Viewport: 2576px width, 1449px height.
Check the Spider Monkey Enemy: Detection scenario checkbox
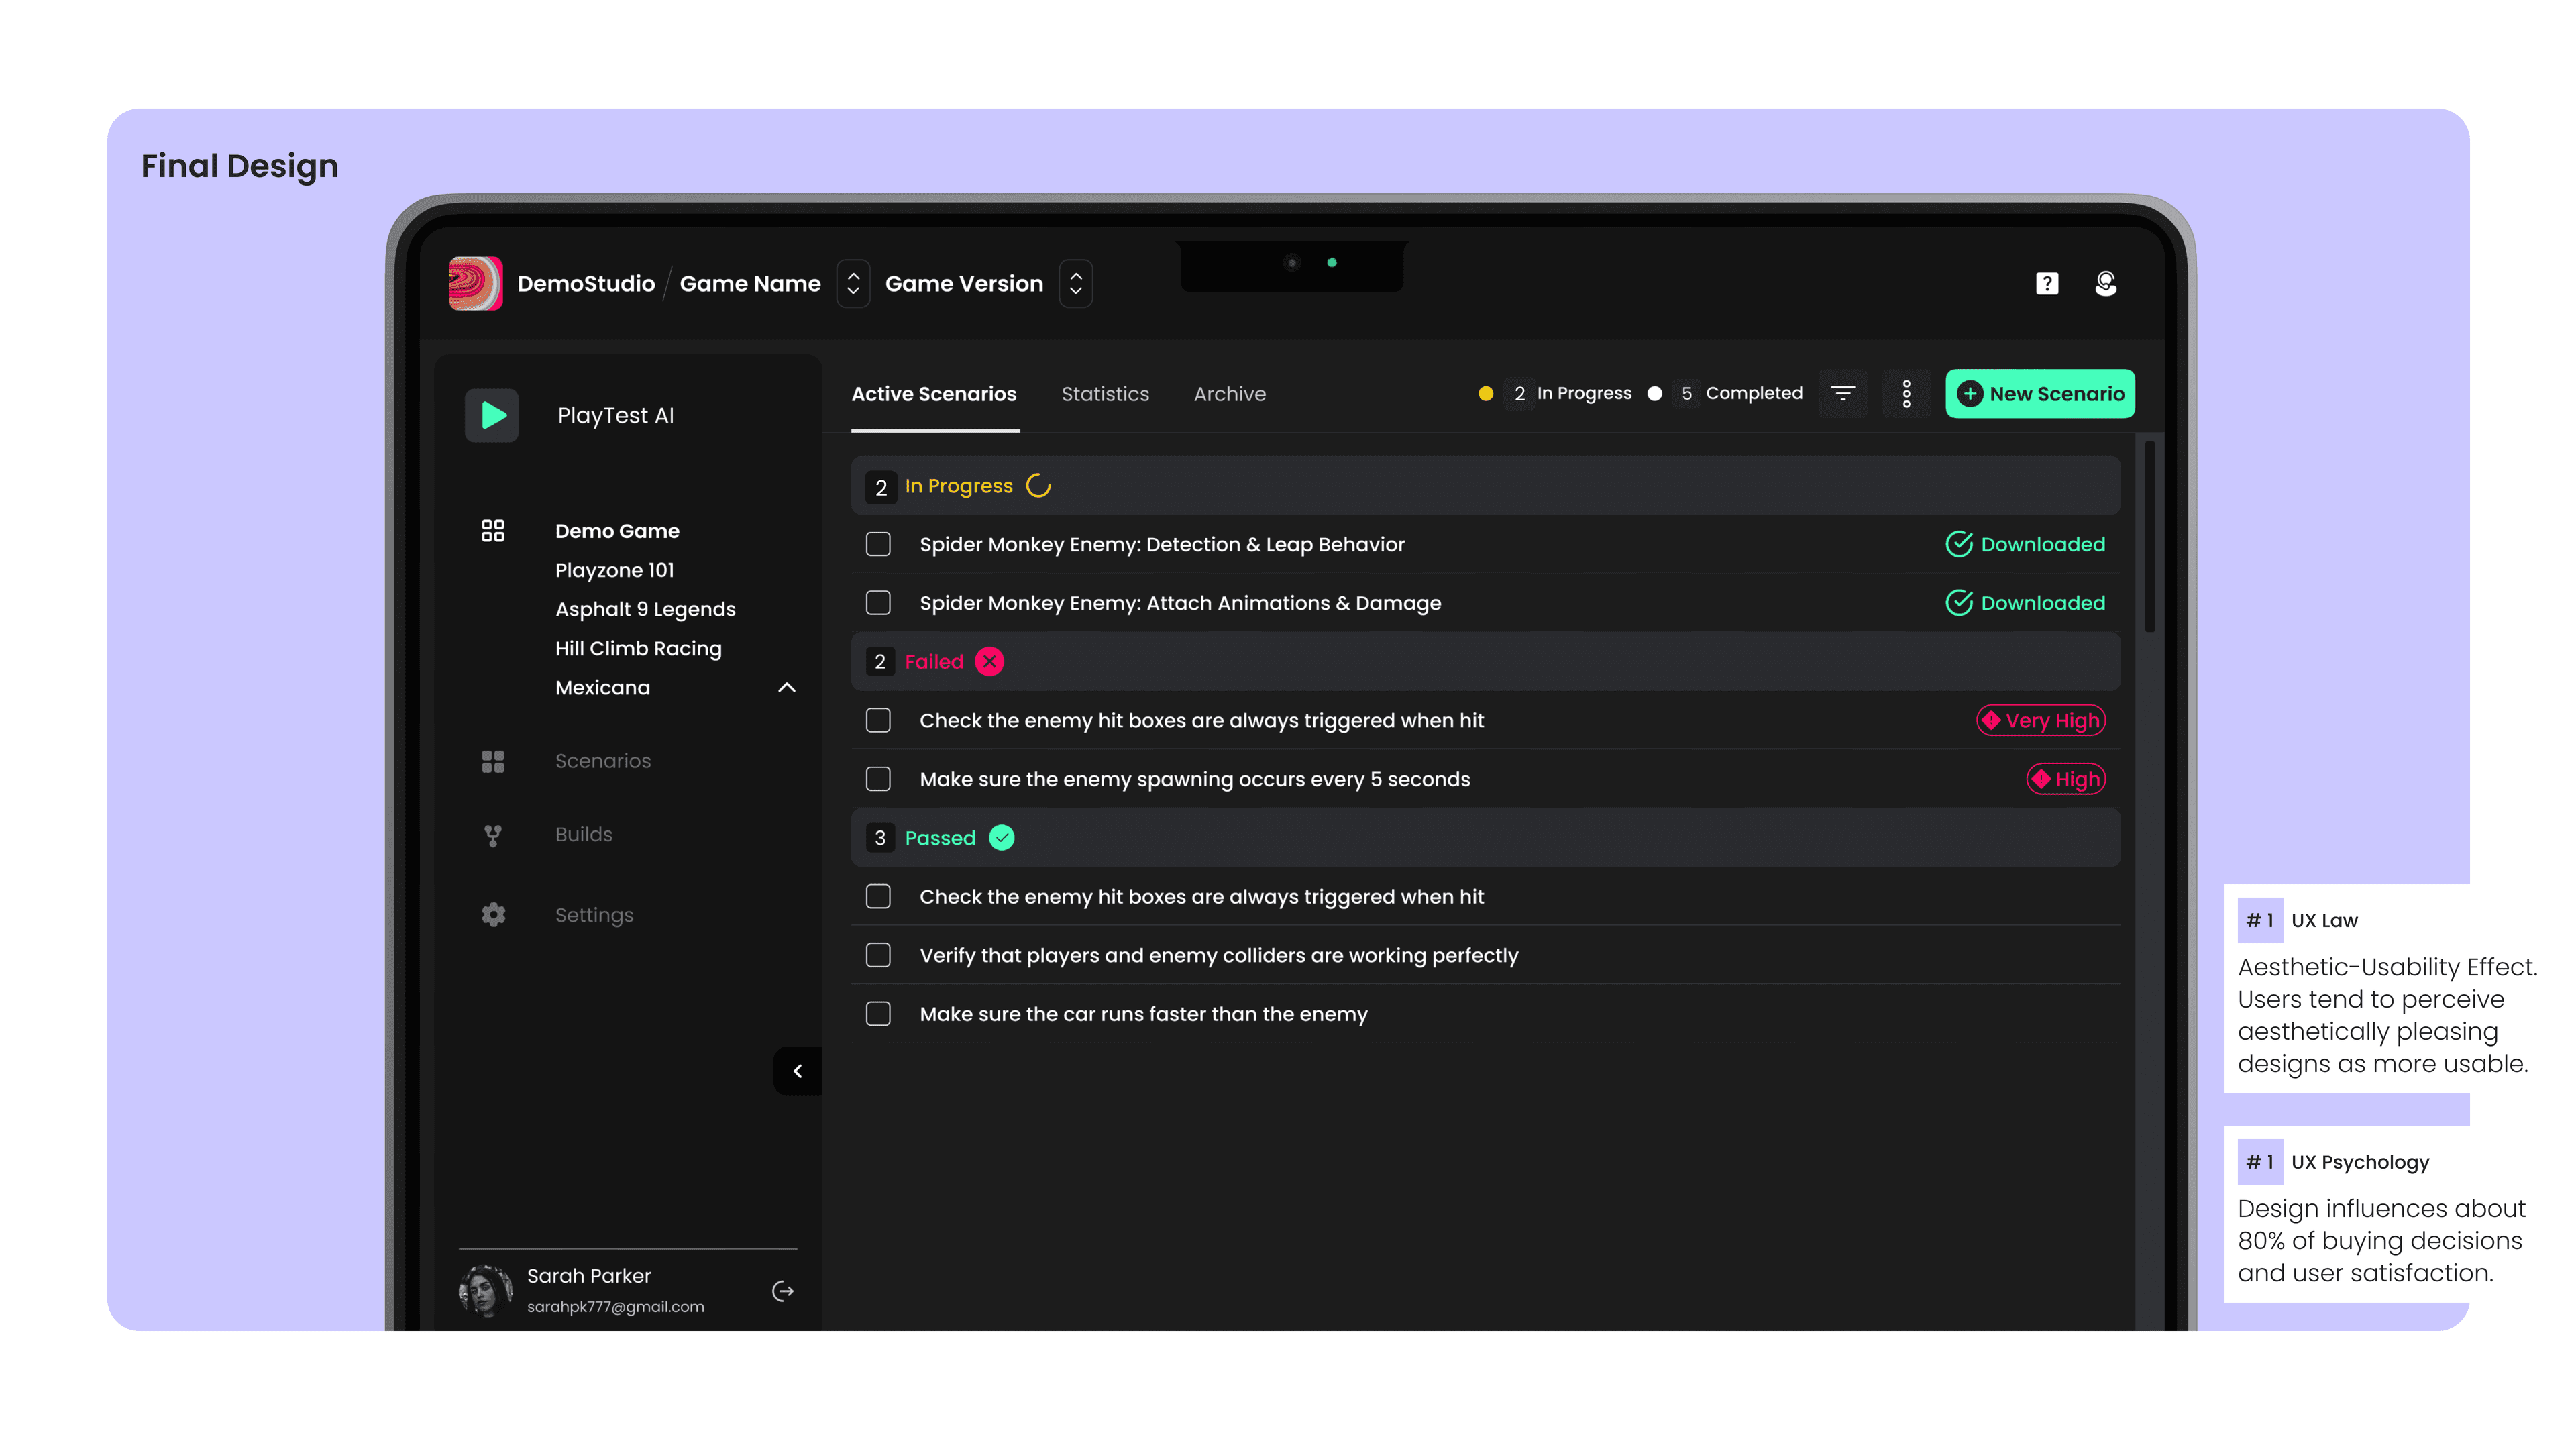tap(878, 544)
